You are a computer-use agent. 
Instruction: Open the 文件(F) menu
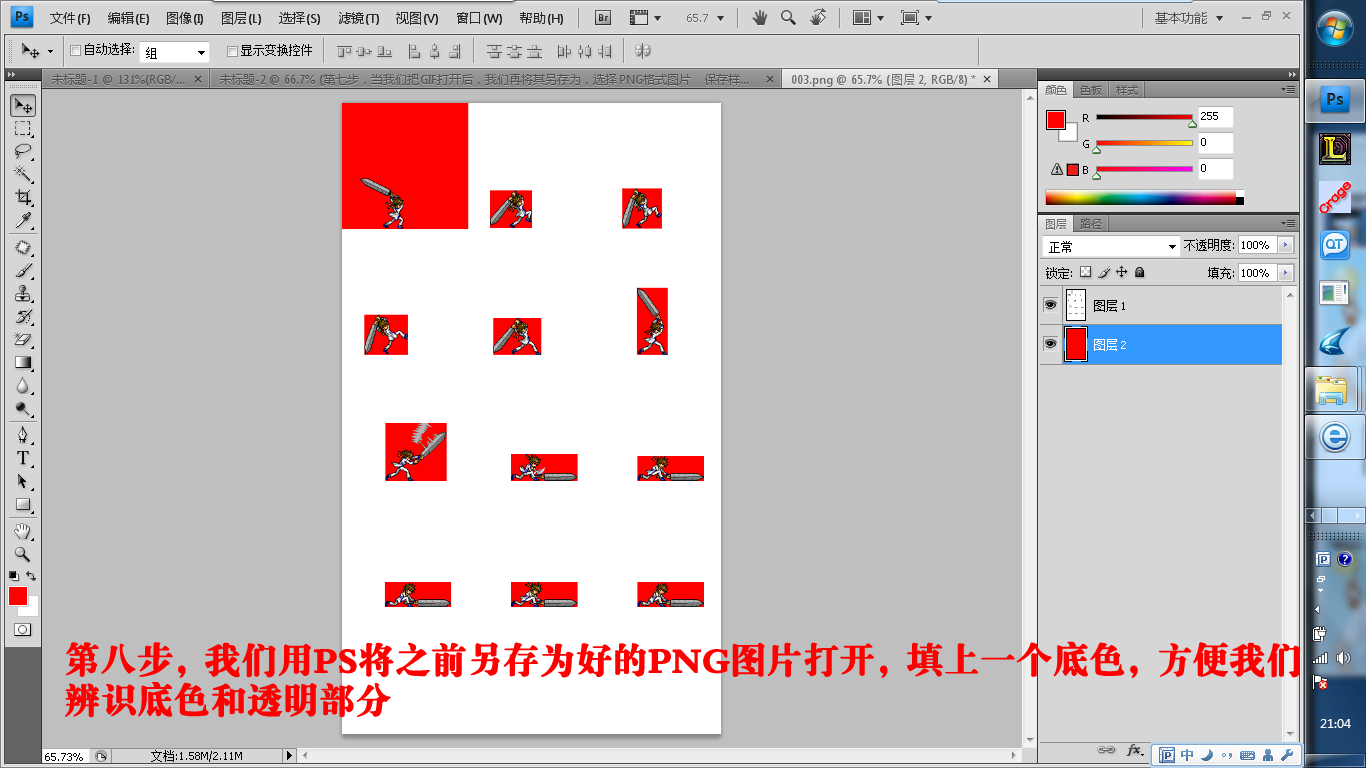[x=70, y=18]
